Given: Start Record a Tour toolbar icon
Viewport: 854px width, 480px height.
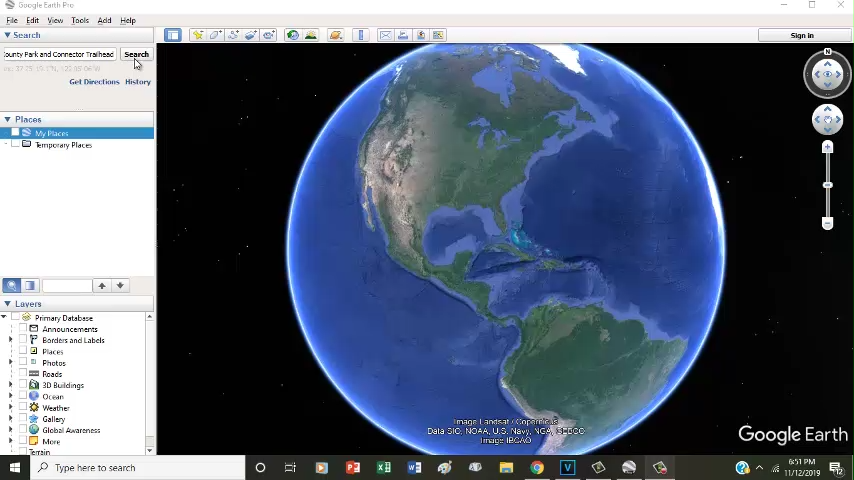Looking at the screenshot, I should point(269,35).
